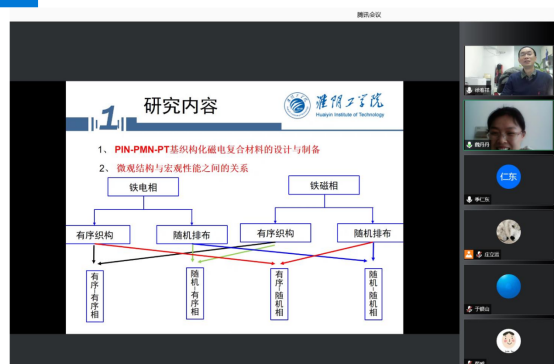Click the Huaiyin Institute of Technology logo on the slide
554x364 pixels.
click(334, 105)
